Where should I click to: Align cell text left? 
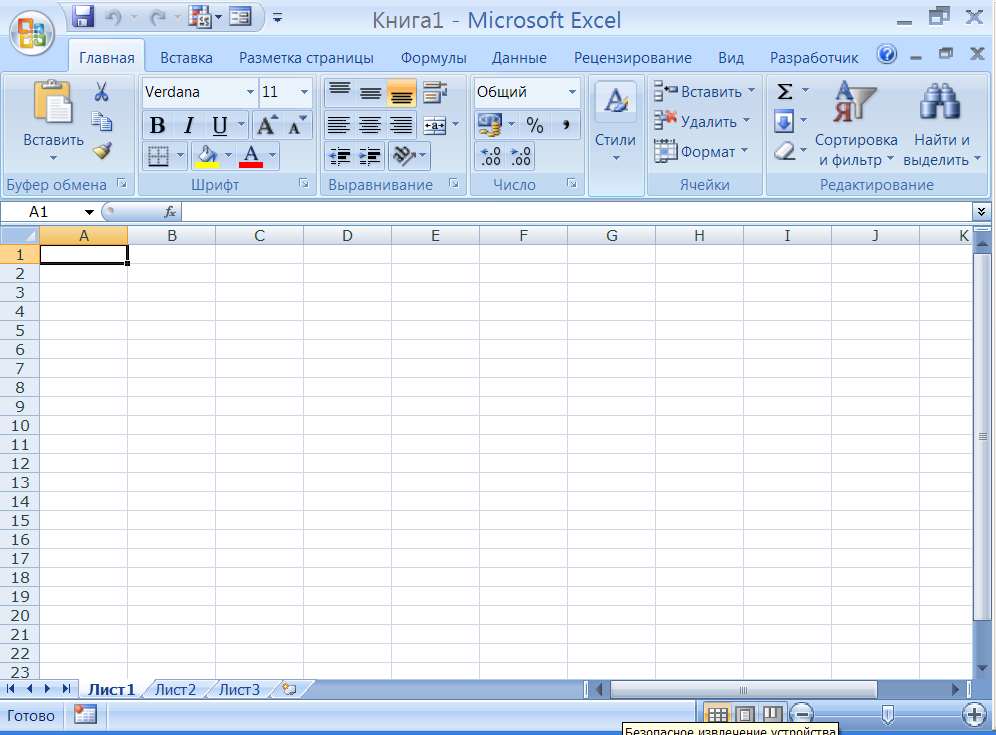tap(339, 125)
